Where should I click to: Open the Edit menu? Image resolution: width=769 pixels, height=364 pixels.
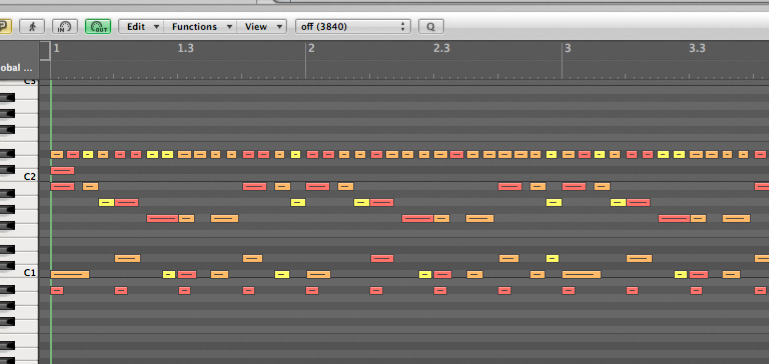click(141, 26)
